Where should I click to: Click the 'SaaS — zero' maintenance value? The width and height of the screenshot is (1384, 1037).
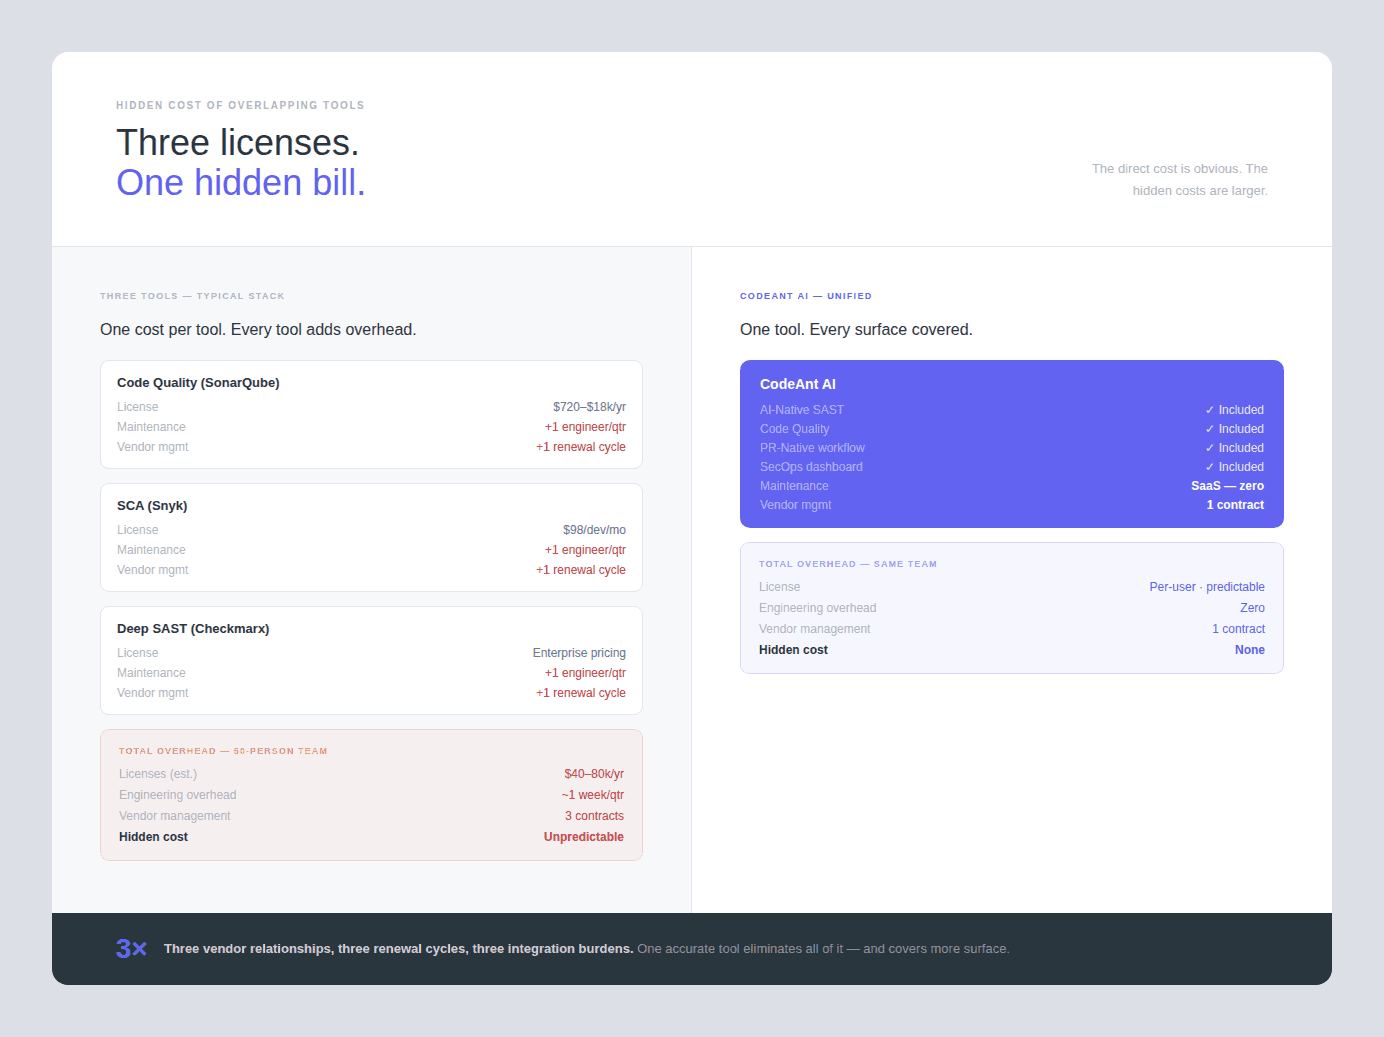tap(1227, 486)
